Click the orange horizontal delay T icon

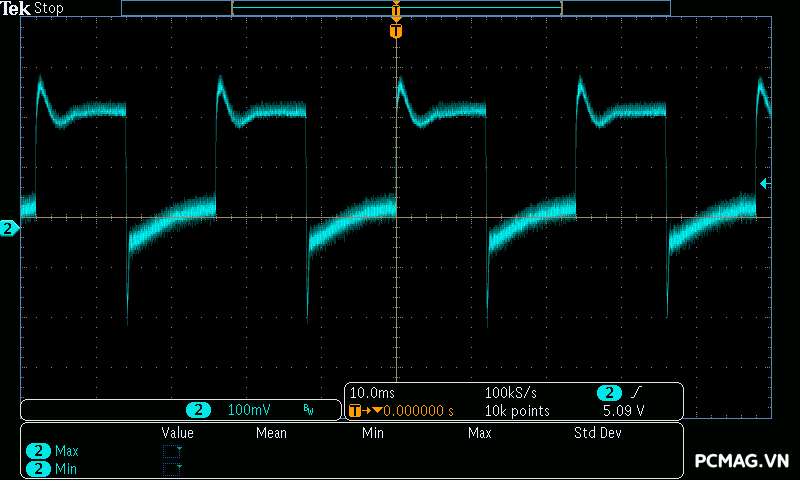(356, 410)
